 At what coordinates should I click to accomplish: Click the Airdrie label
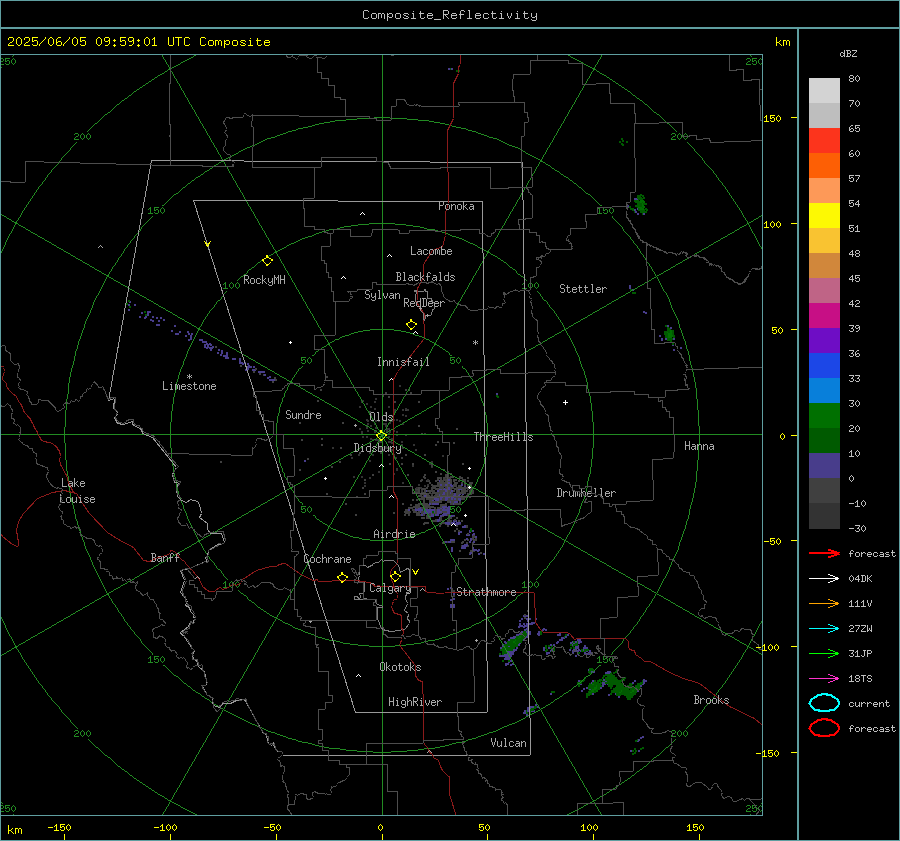[x=394, y=534]
